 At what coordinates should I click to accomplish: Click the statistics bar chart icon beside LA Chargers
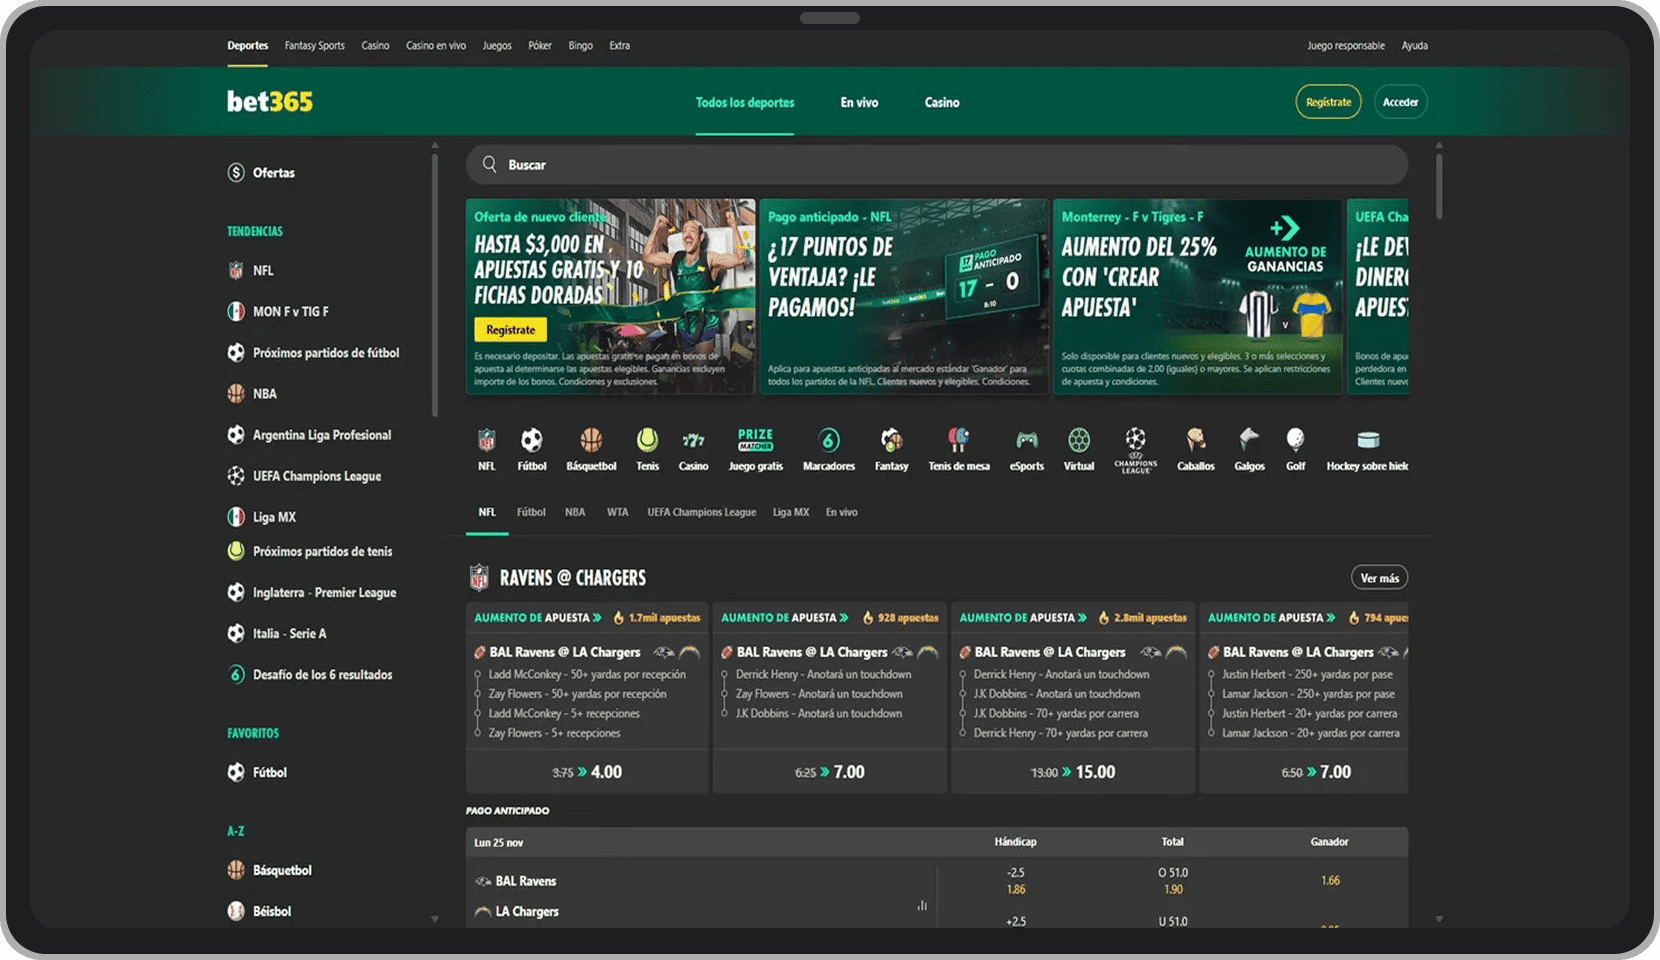click(922, 906)
